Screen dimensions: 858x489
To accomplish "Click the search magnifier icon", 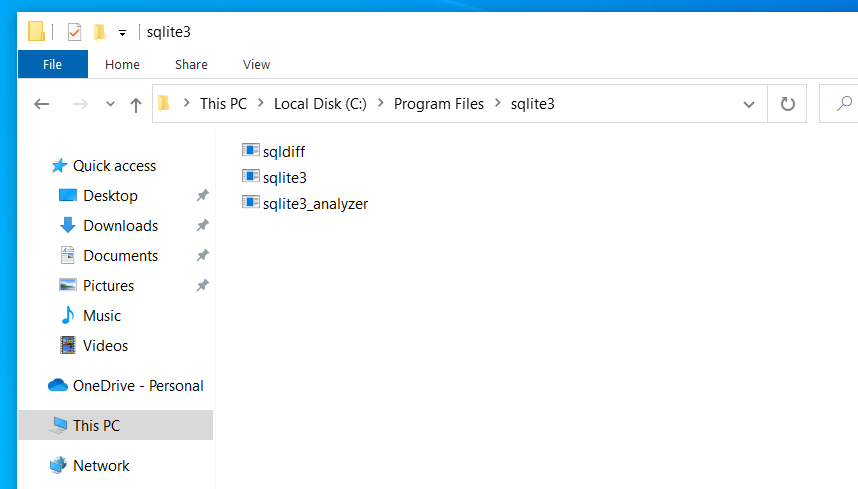I will [844, 103].
